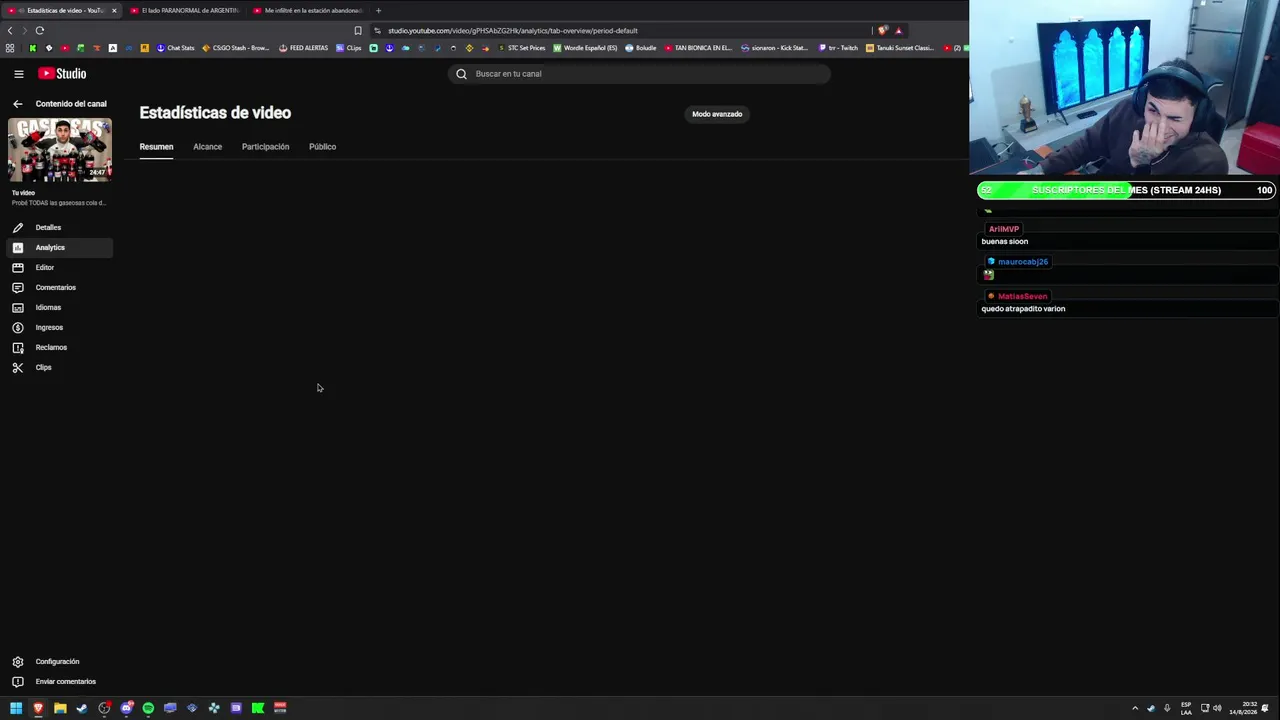Open the Reclamos icon in the sidebar
The height and width of the screenshot is (720, 1280).
[17, 348]
